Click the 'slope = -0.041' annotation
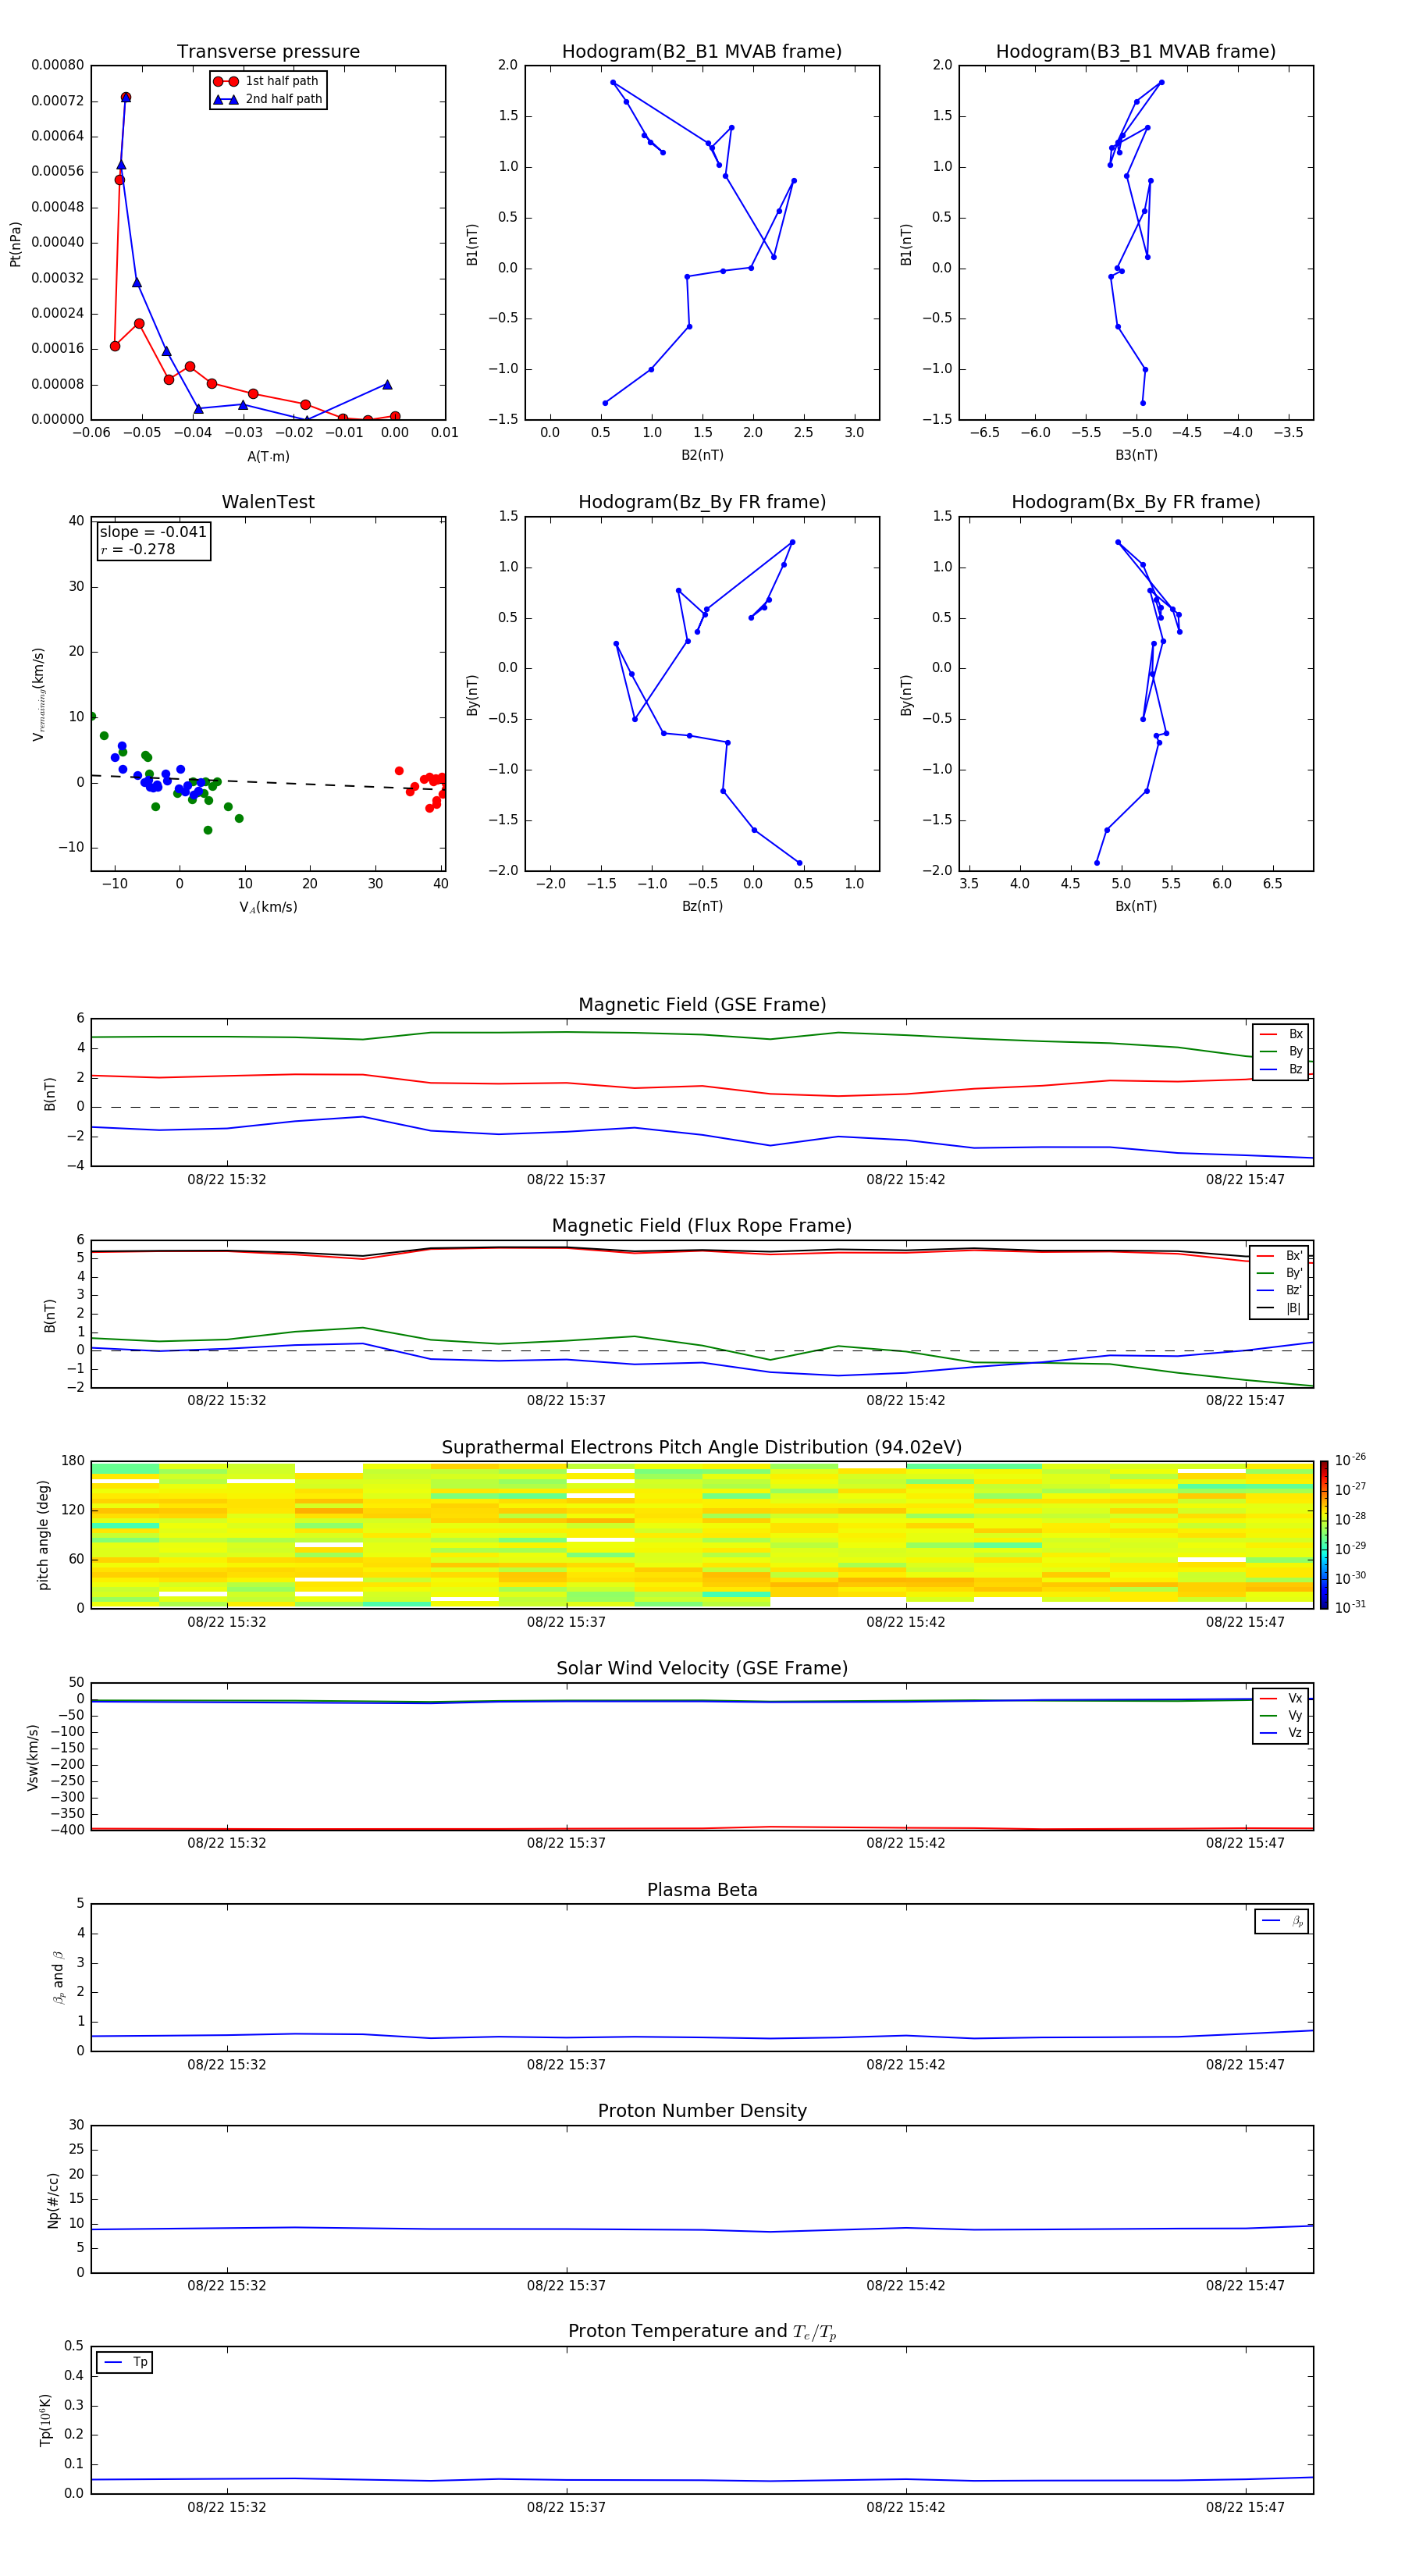The height and width of the screenshot is (2576, 1405). point(153,532)
